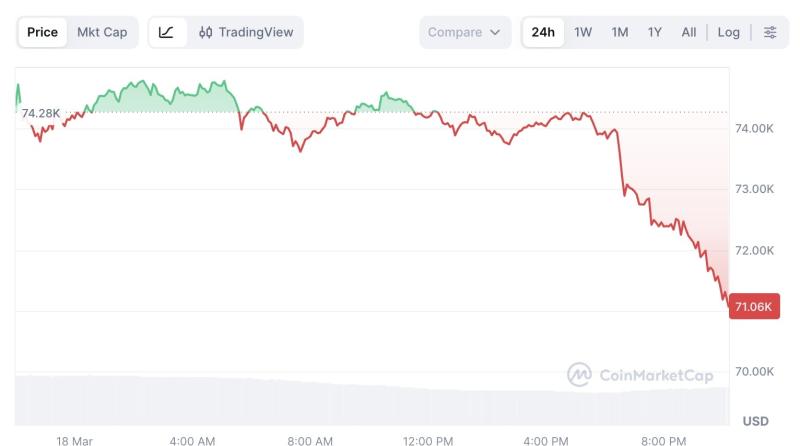Switch to the Price tab
This screenshot has width=800, height=446.
[42, 32]
